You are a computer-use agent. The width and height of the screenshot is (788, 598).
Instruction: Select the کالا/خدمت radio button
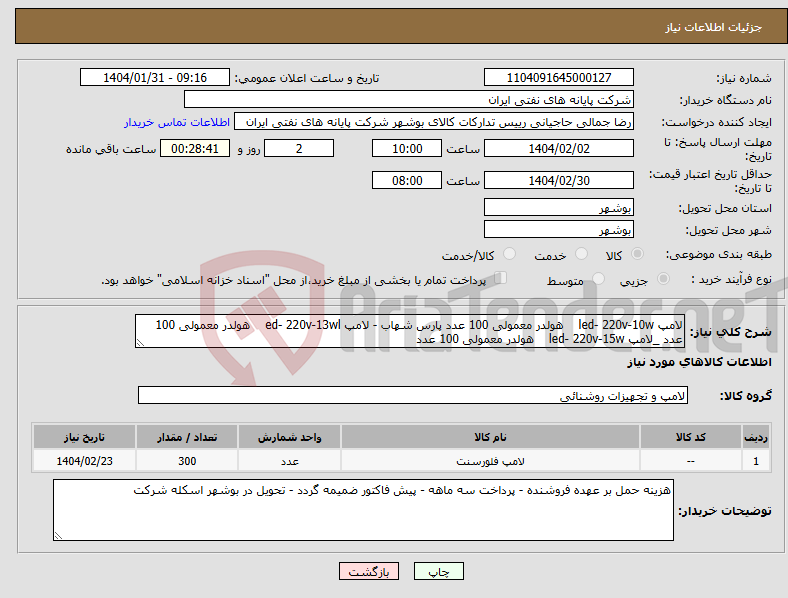(x=510, y=254)
